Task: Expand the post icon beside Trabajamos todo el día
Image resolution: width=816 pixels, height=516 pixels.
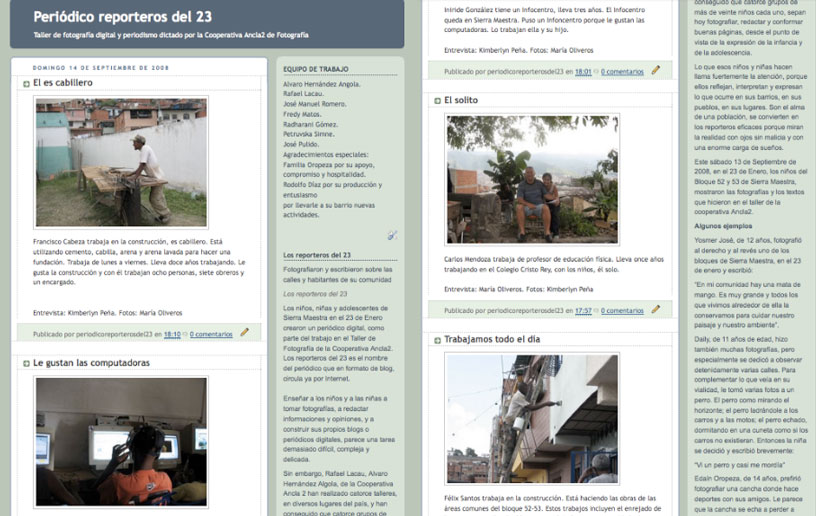Action: [437, 340]
